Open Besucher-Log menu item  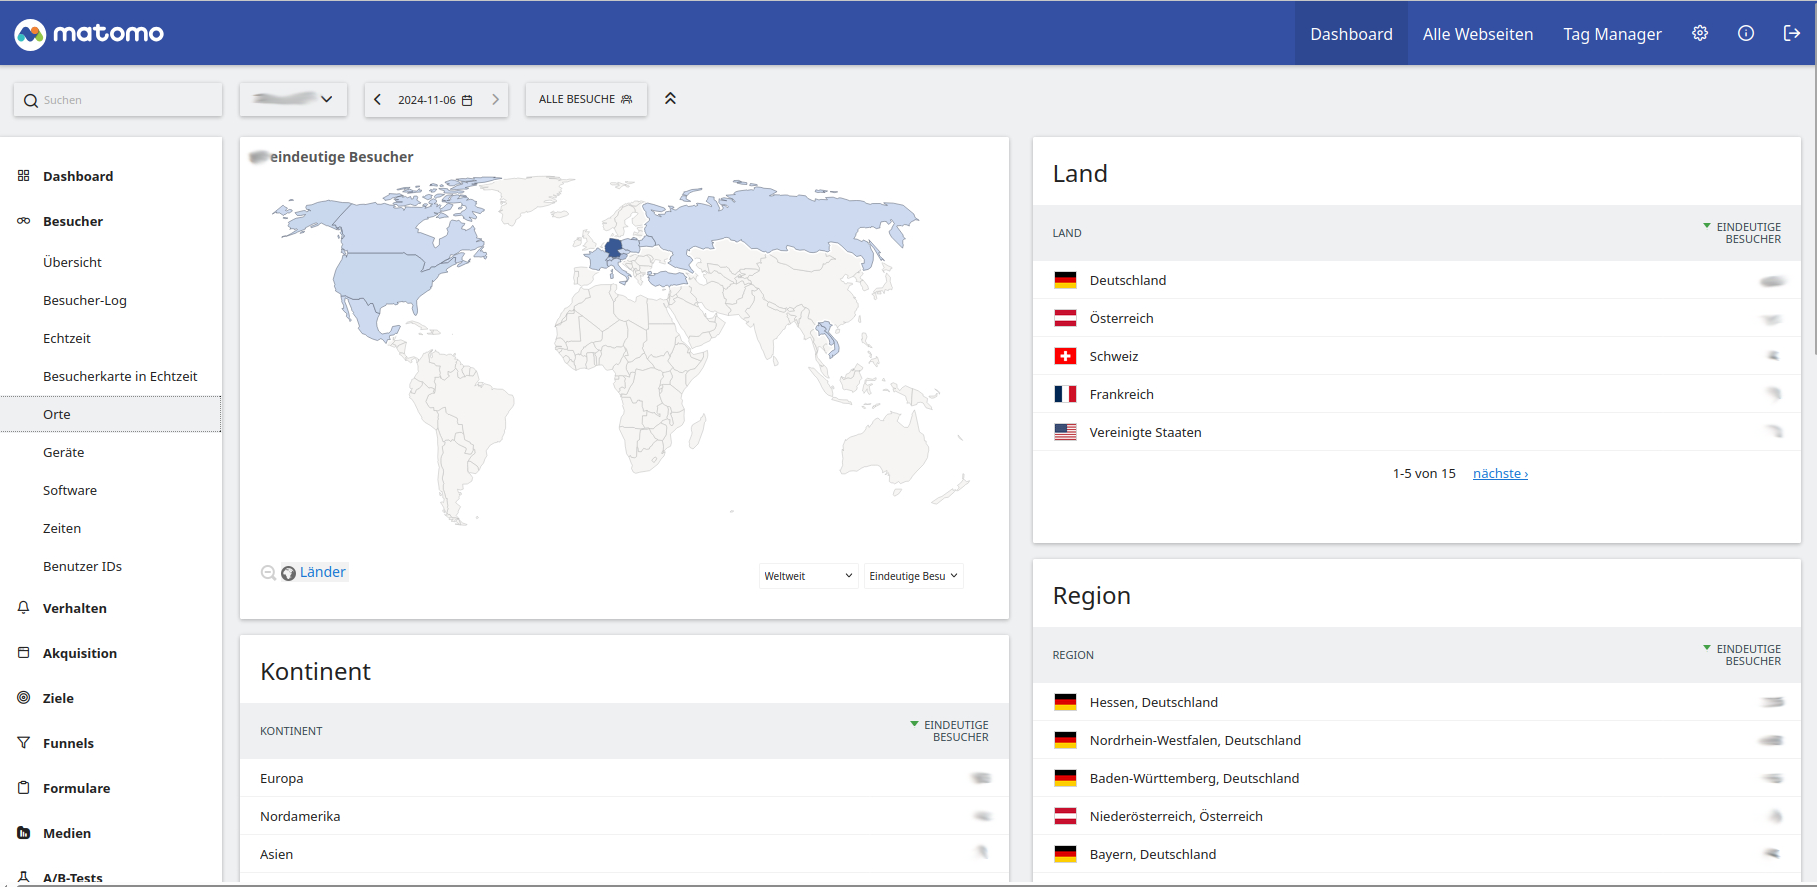(x=85, y=300)
